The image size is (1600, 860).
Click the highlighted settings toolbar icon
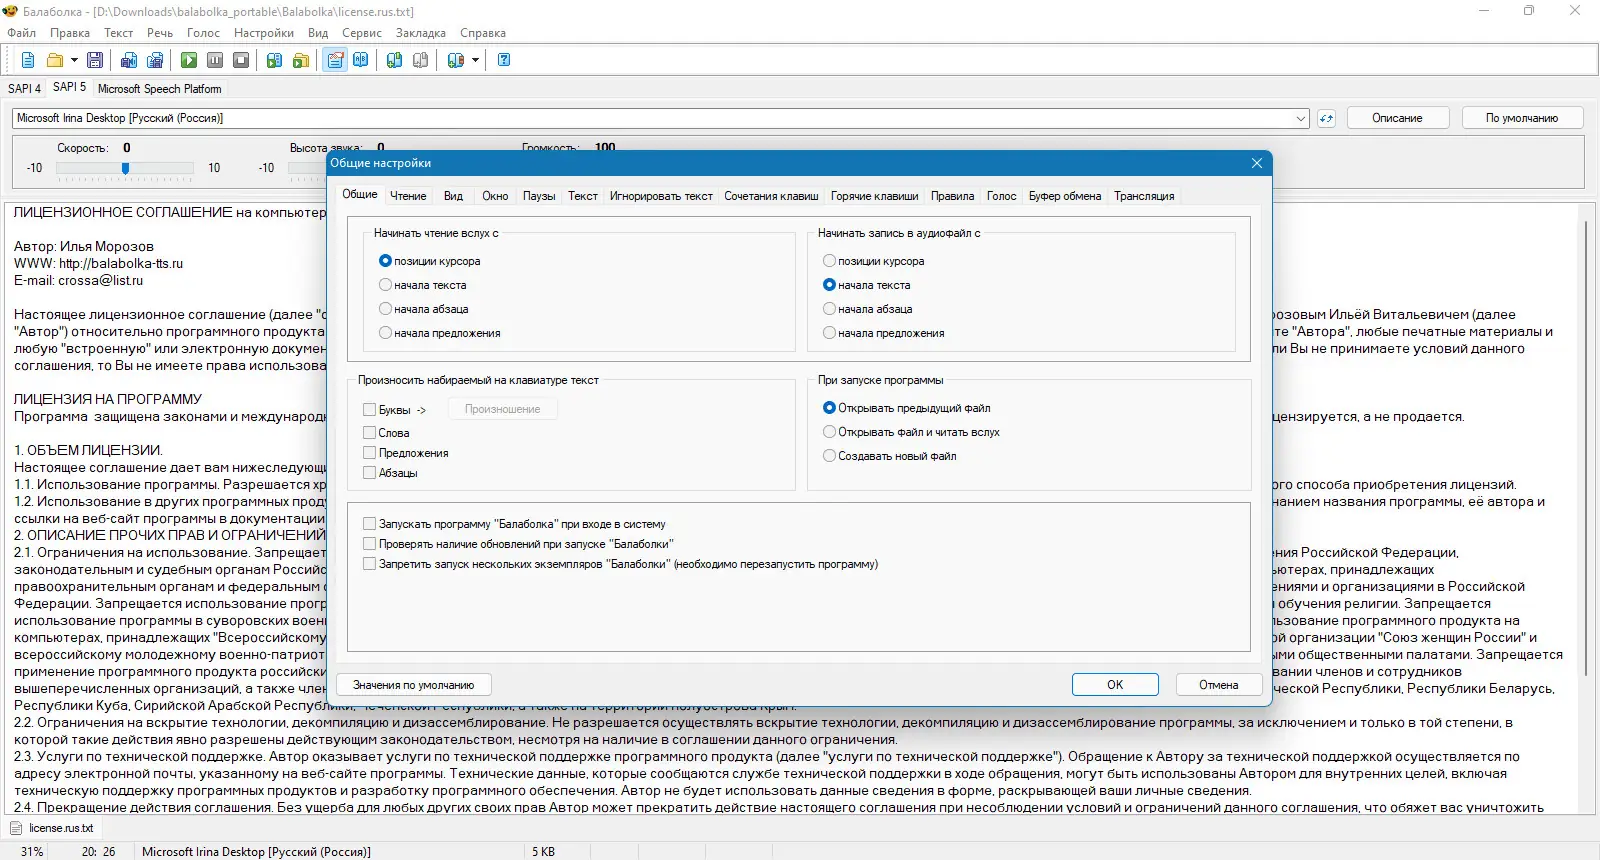point(335,60)
